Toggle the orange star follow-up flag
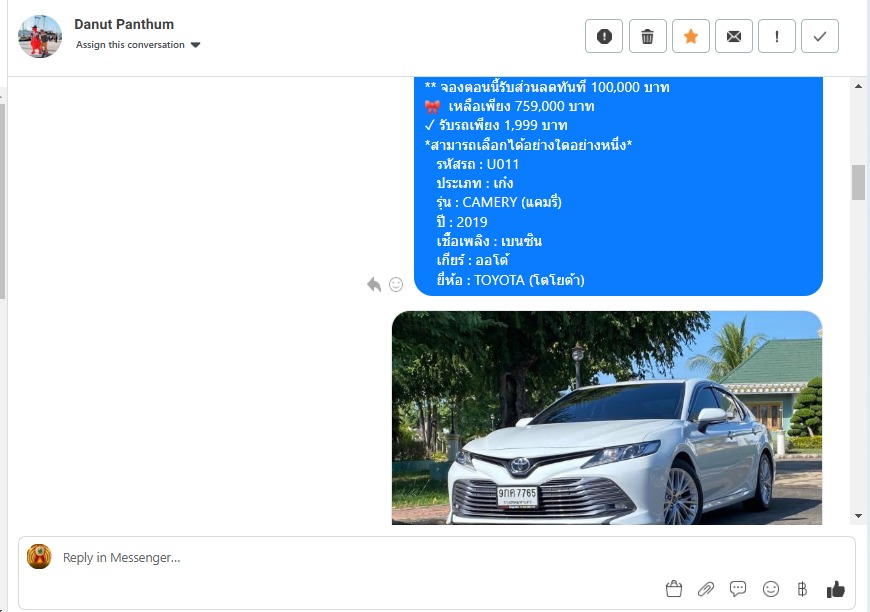Screen dimensions: 870x612 pyautogui.click(x=691, y=36)
